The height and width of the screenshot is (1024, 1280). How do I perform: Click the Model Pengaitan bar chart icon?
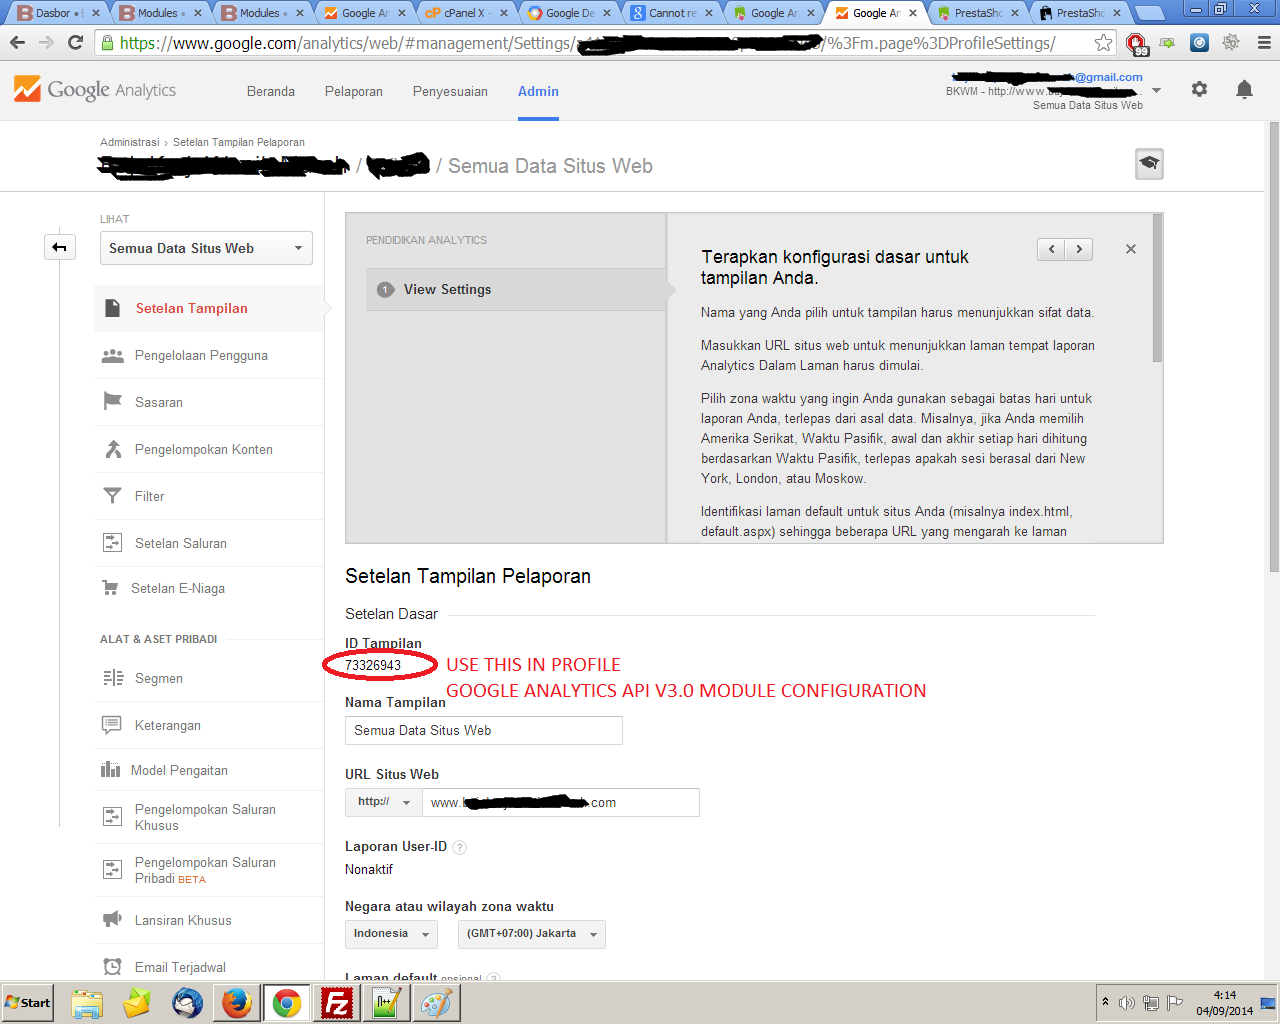pos(110,770)
